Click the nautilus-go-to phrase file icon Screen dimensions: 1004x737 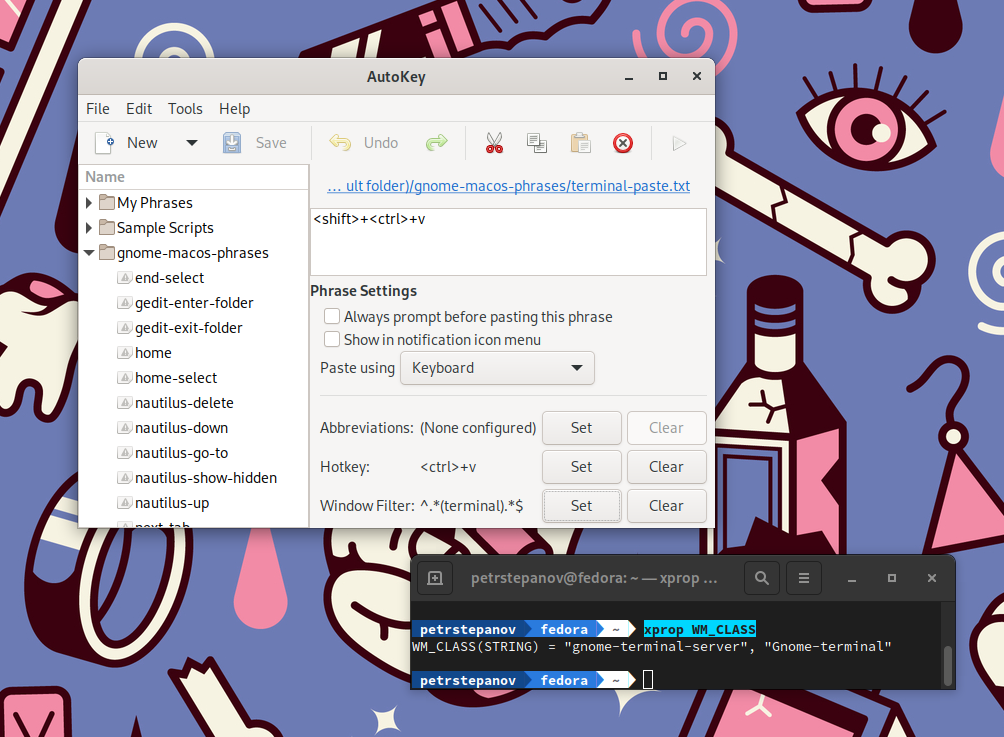tap(125, 453)
